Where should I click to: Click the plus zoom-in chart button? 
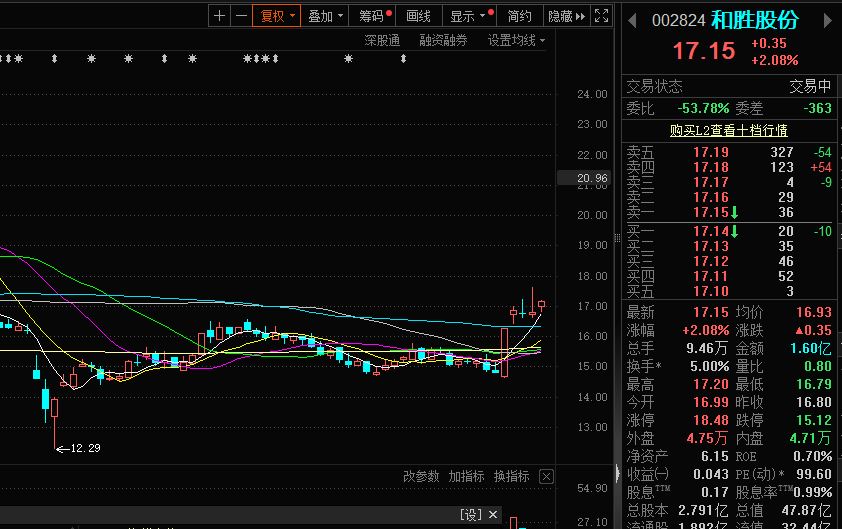[x=219, y=16]
